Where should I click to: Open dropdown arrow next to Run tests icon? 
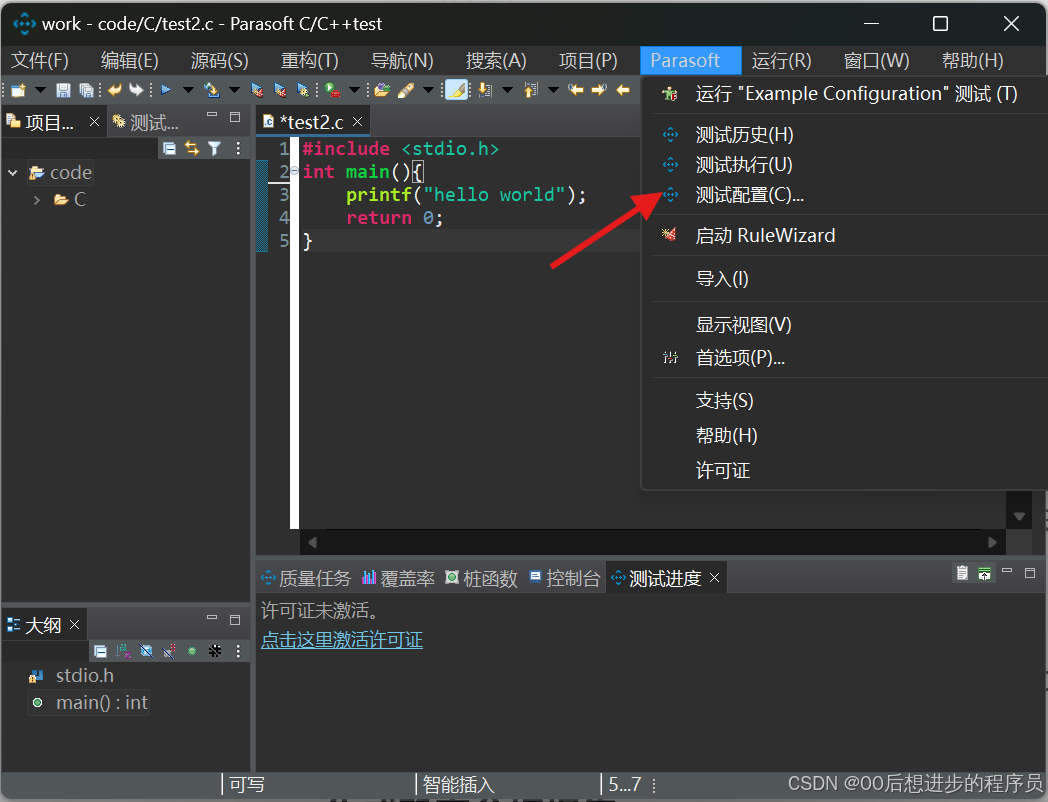pyautogui.click(x=188, y=90)
